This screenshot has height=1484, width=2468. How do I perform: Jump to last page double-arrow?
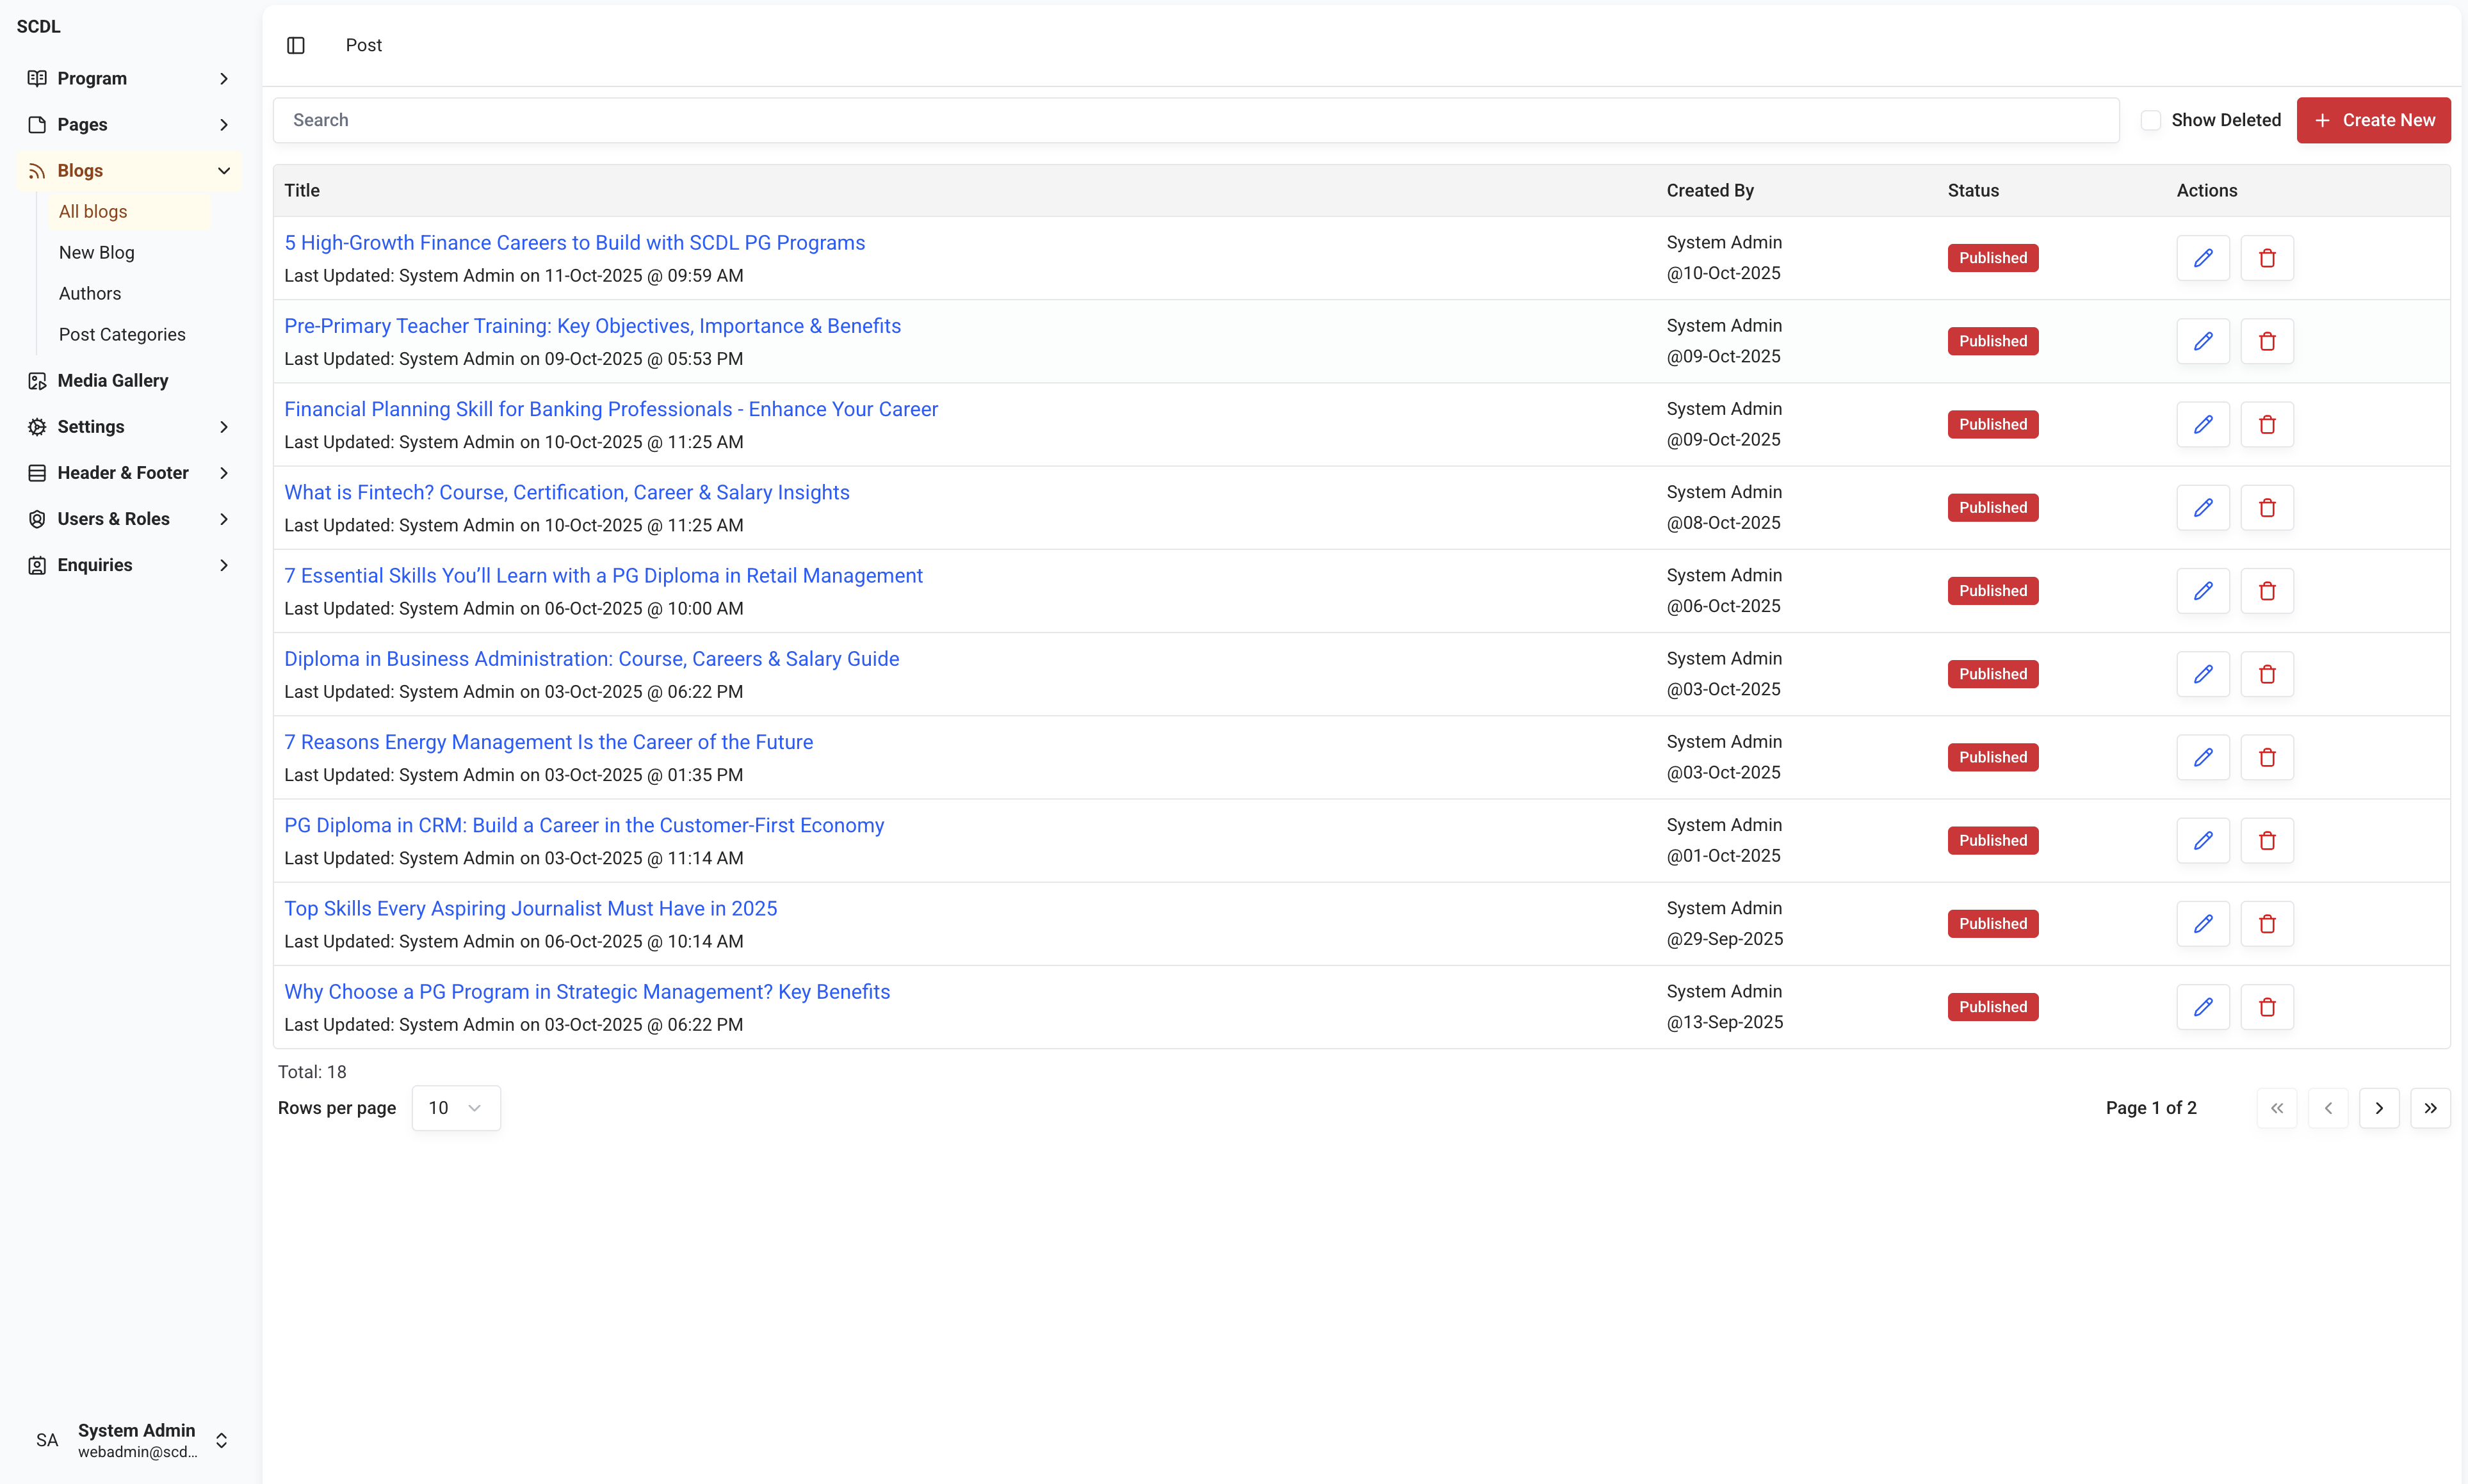2430,1108
